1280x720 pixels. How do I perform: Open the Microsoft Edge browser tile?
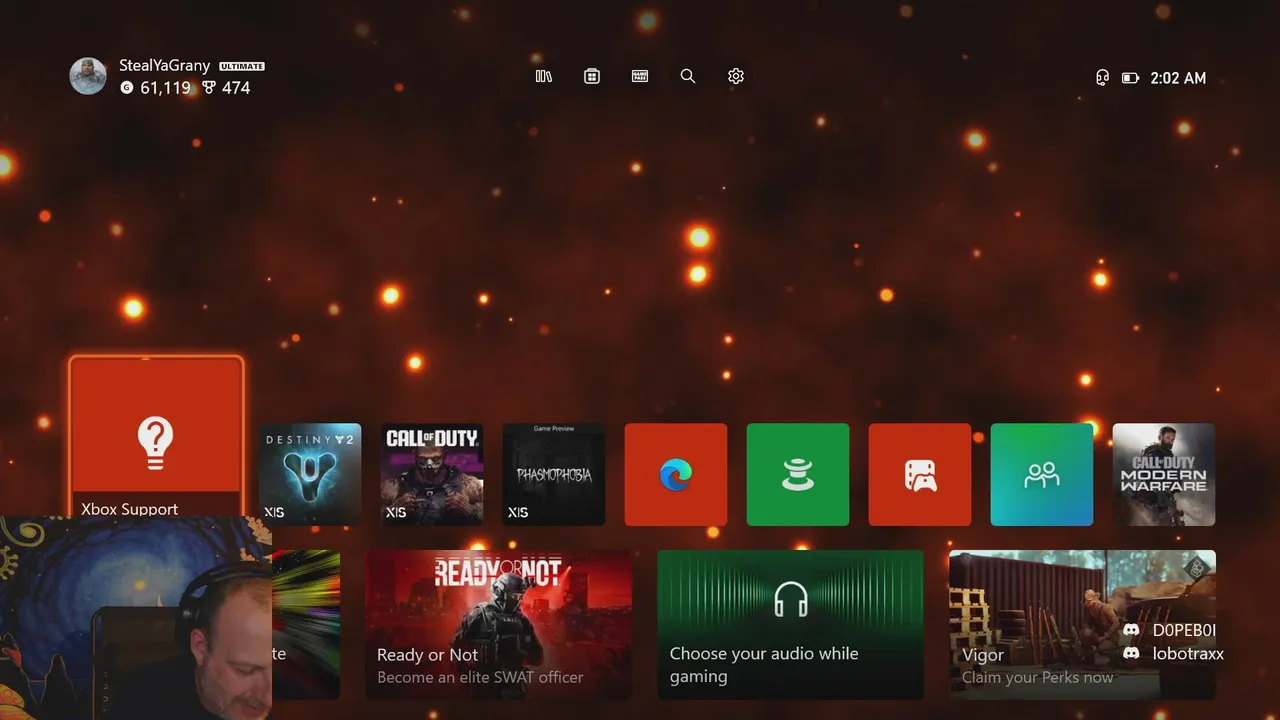click(x=676, y=474)
